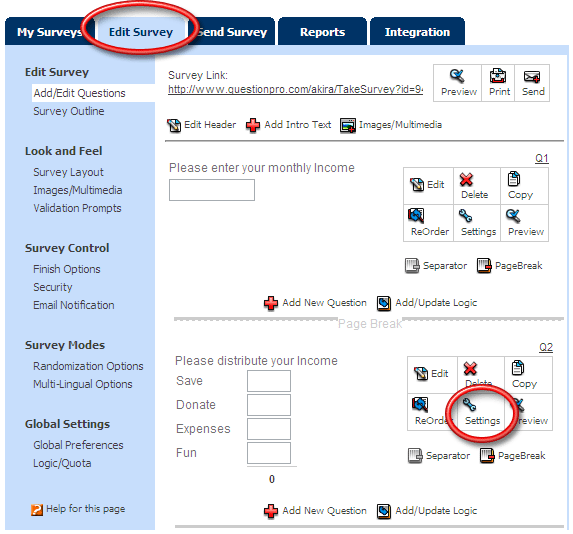
Task: Open Email Notification settings
Action: [x=73, y=305]
